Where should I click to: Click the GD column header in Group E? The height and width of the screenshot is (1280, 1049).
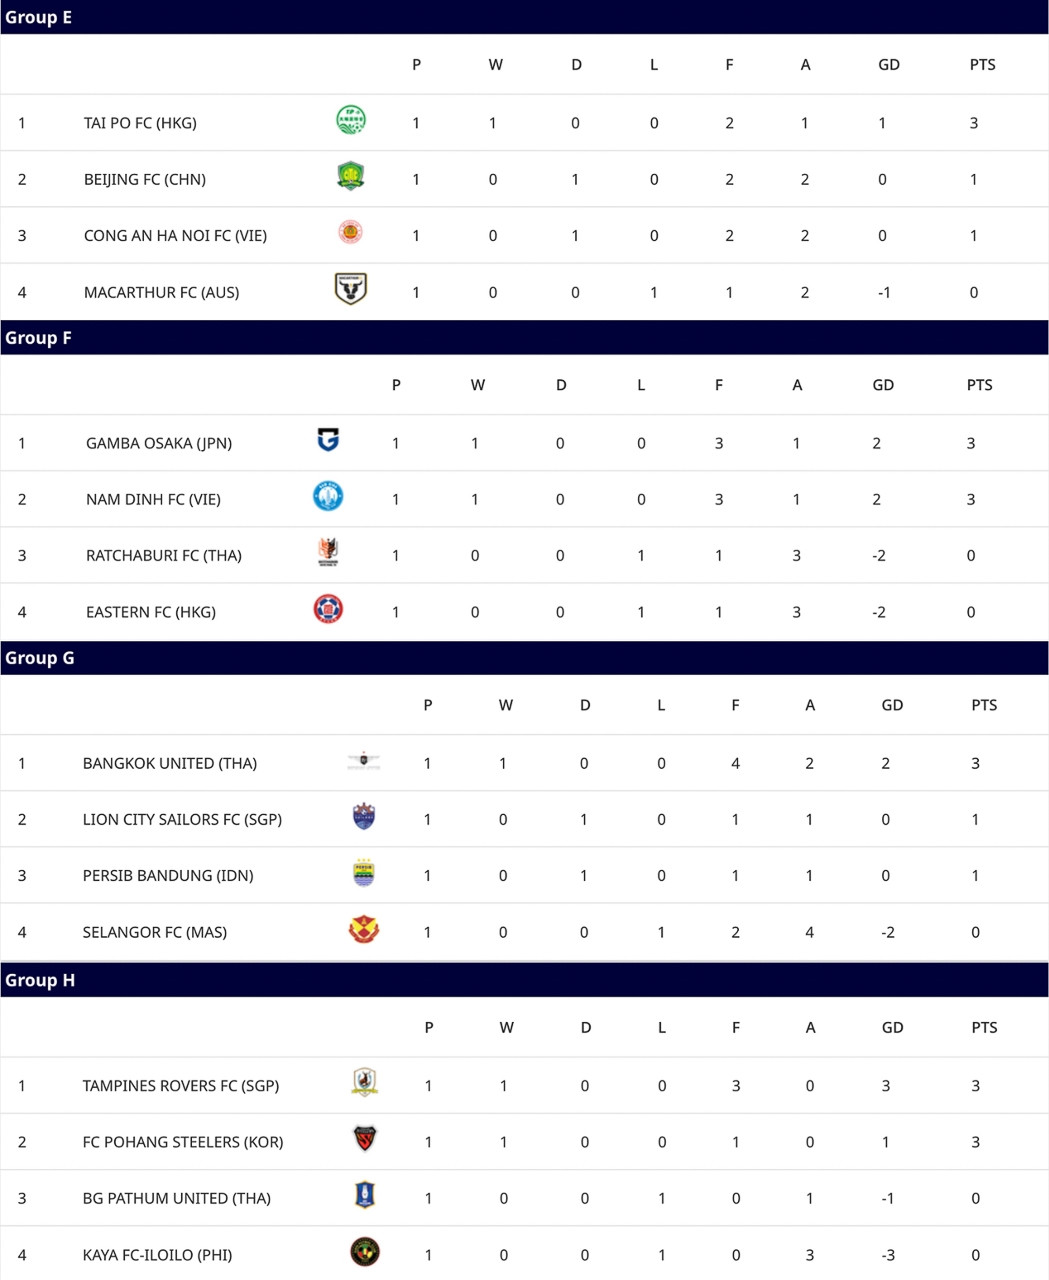tap(889, 65)
